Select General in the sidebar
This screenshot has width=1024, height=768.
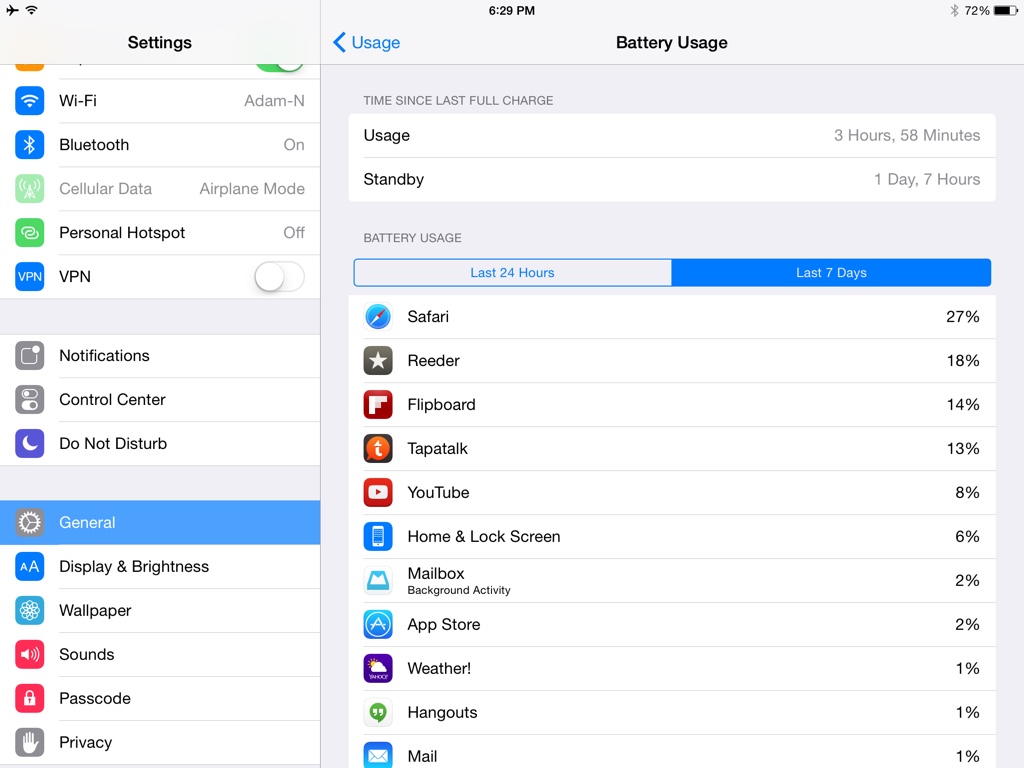160,522
